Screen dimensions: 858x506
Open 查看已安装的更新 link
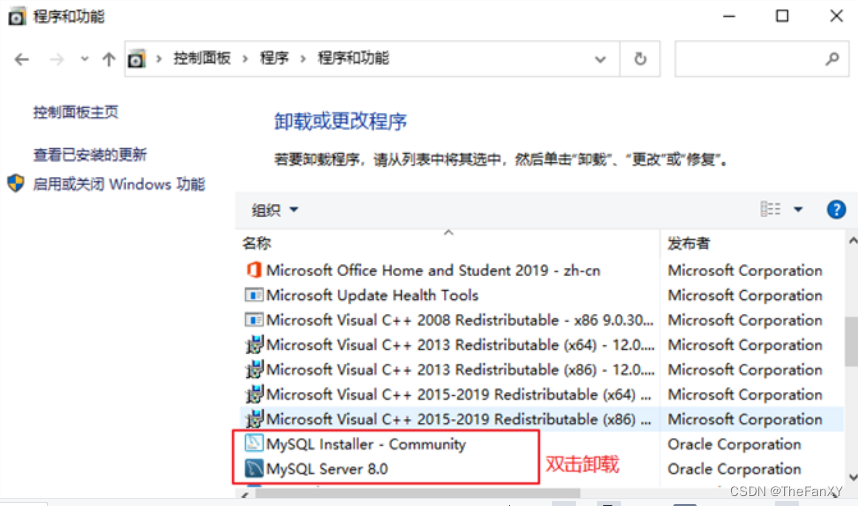(x=90, y=155)
